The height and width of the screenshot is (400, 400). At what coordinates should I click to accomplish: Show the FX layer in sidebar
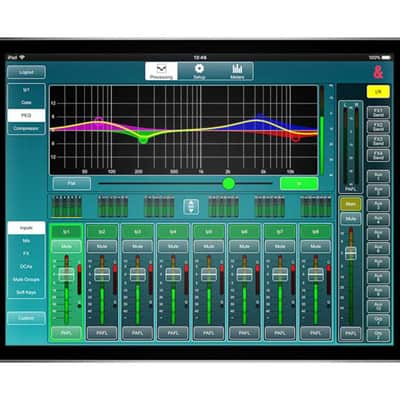click(26, 254)
